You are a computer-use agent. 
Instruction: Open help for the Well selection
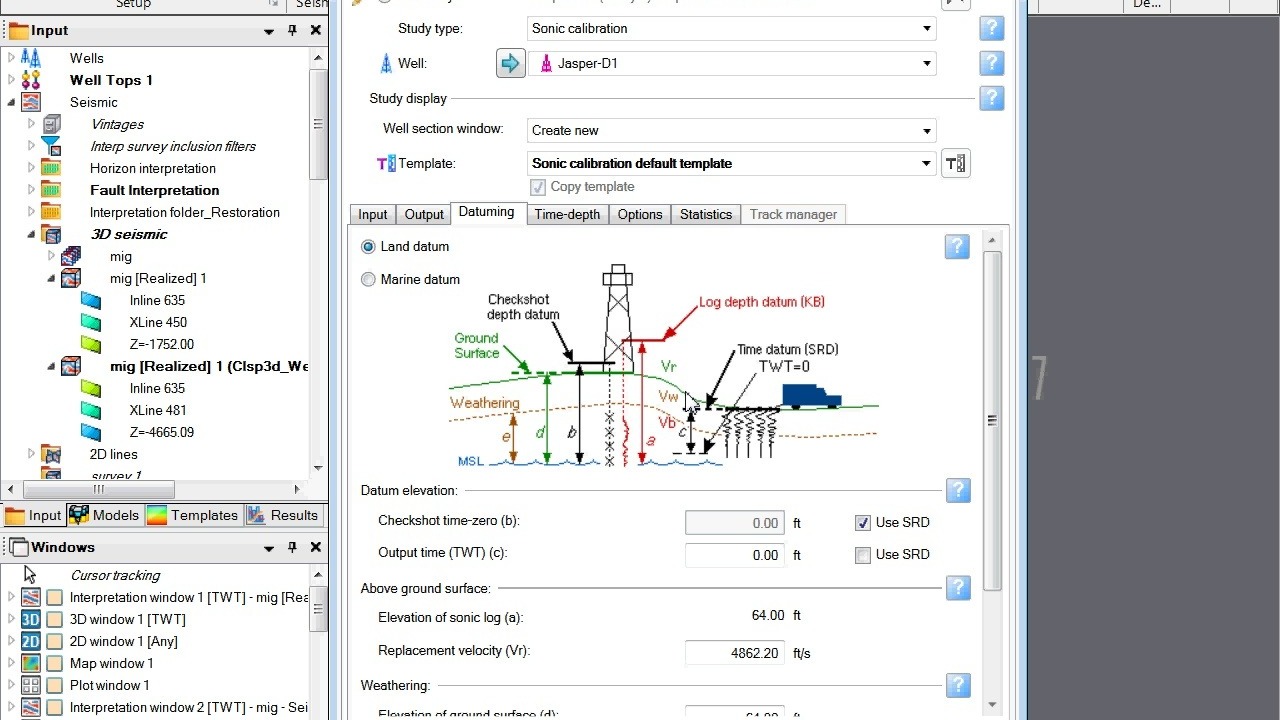click(x=991, y=63)
